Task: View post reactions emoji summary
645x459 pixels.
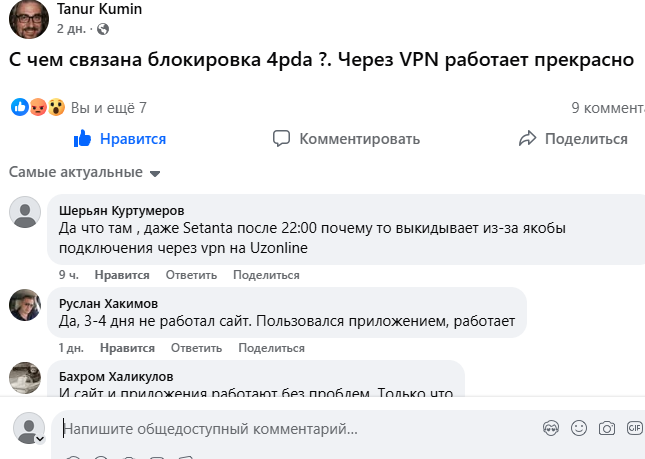Action: (x=38, y=107)
